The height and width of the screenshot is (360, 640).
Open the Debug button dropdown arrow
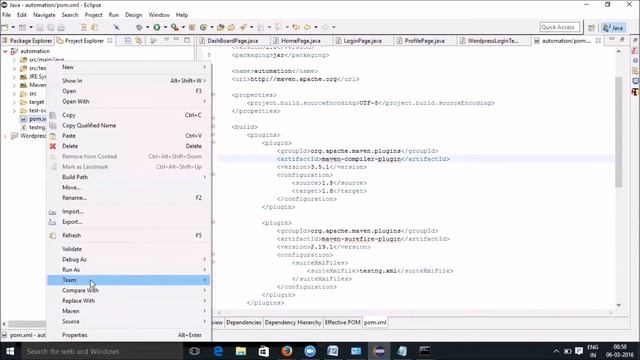click(147, 27)
